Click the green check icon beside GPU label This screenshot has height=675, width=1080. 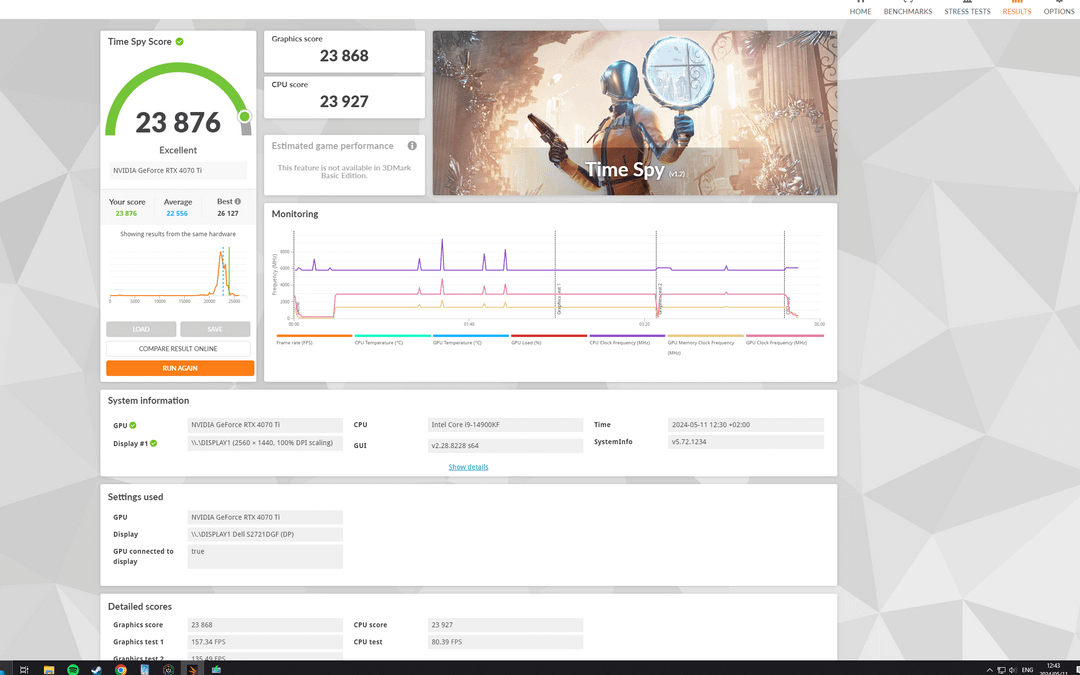tap(133, 425)
